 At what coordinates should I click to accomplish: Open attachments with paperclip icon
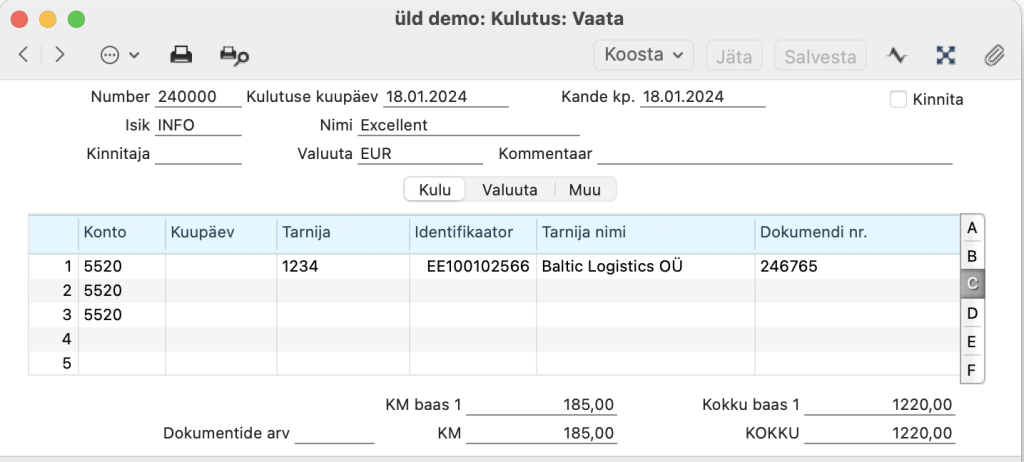994,56
